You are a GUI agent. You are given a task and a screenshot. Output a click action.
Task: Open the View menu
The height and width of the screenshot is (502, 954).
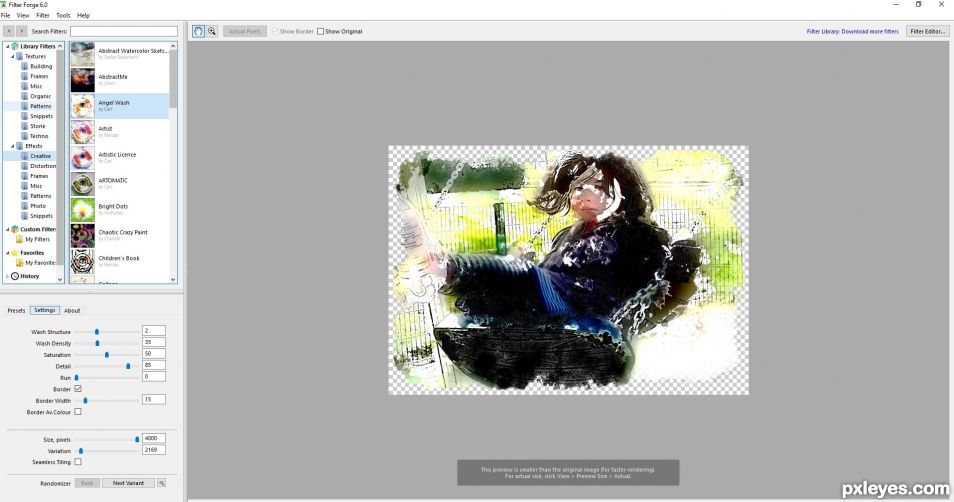pyautogui.click(x=23, y=15)
